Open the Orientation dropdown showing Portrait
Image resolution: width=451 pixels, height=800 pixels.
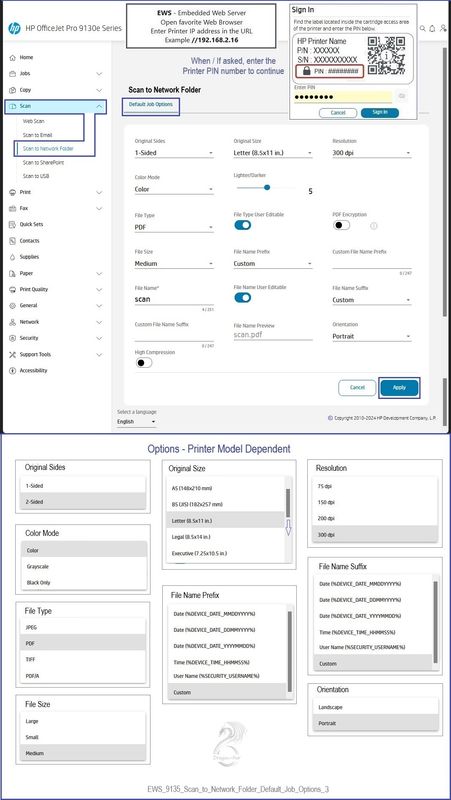point(371,337)
